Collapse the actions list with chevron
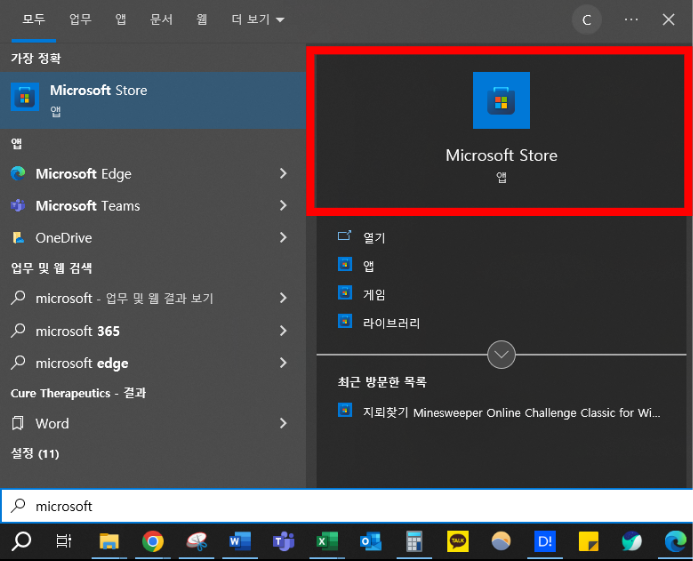 click(501, 354)
